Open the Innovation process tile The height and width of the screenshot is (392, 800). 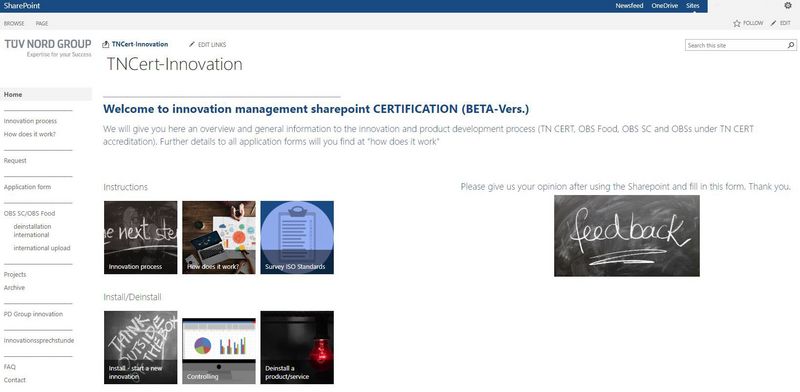tap(141, 237)
